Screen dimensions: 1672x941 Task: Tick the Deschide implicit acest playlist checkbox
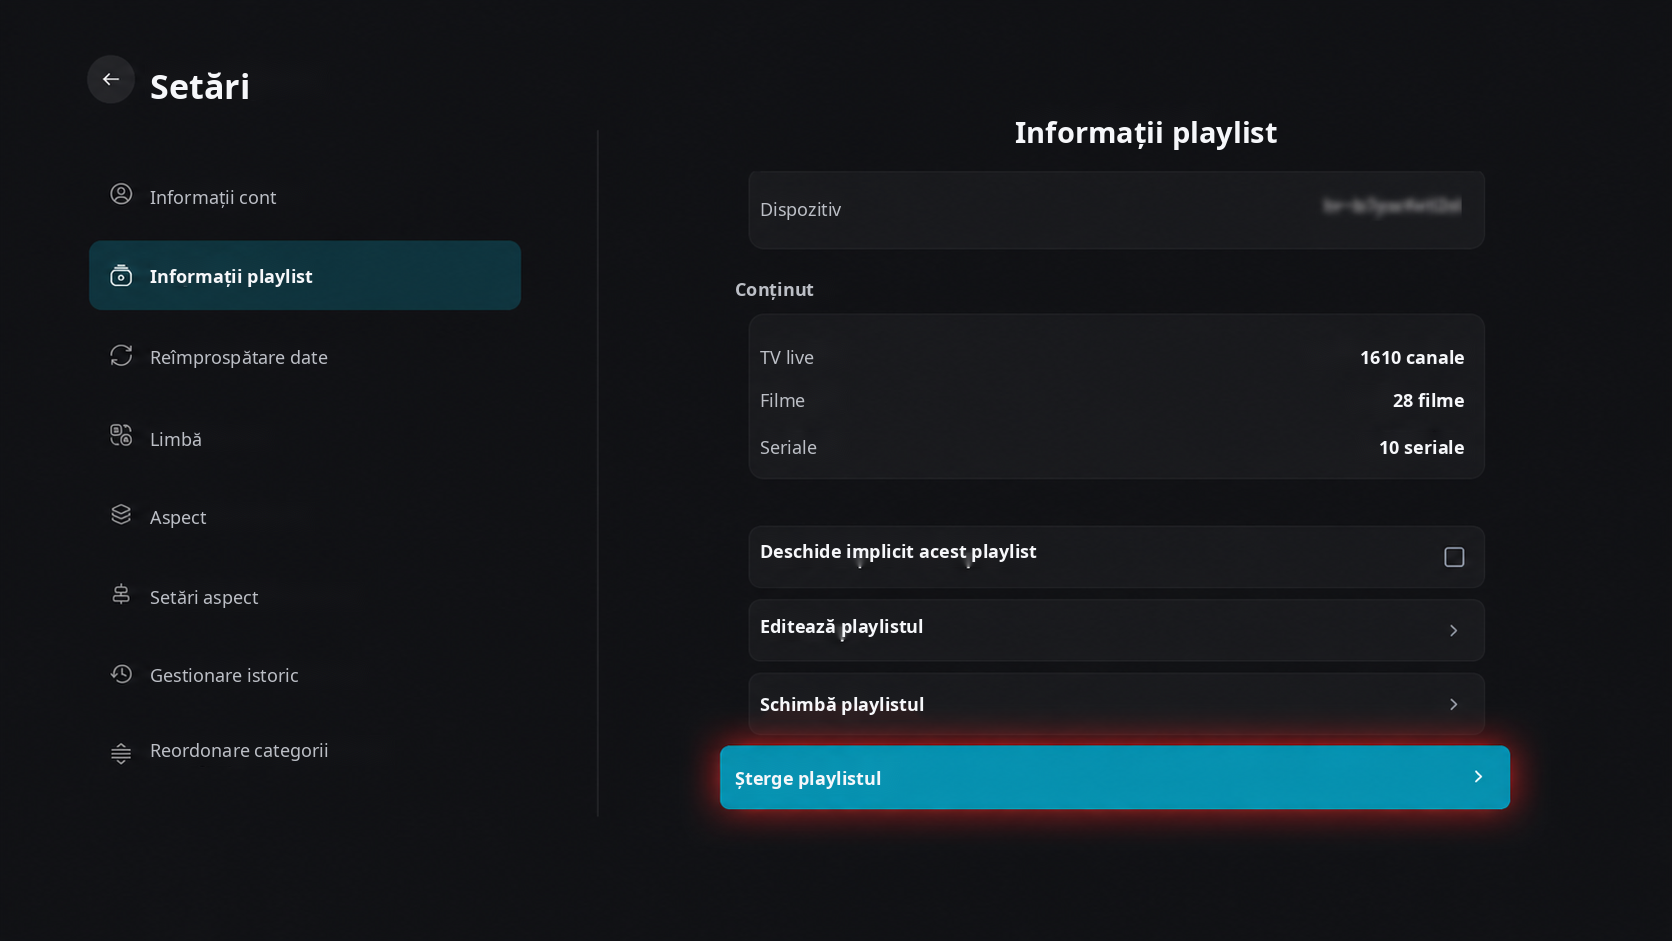(x=1454, y=557)
